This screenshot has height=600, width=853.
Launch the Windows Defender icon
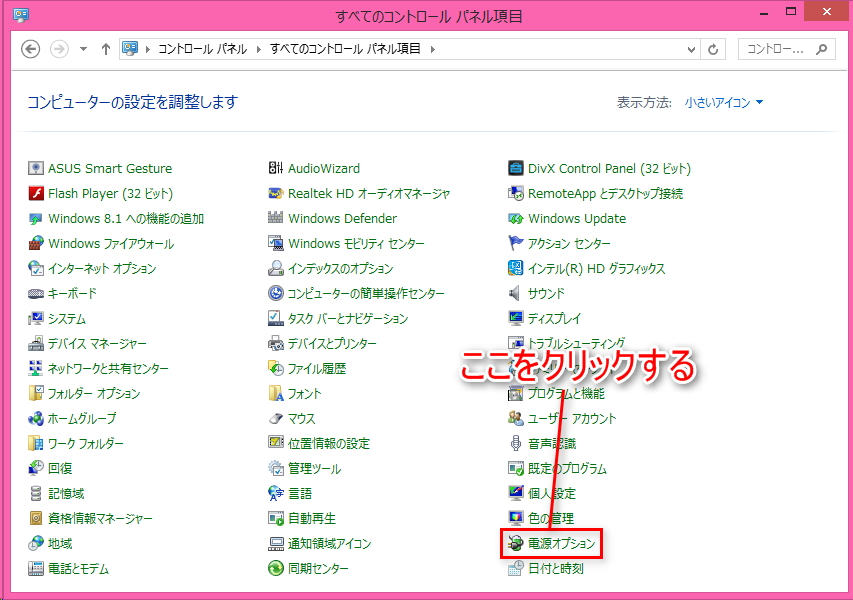(x=276, y=219)
